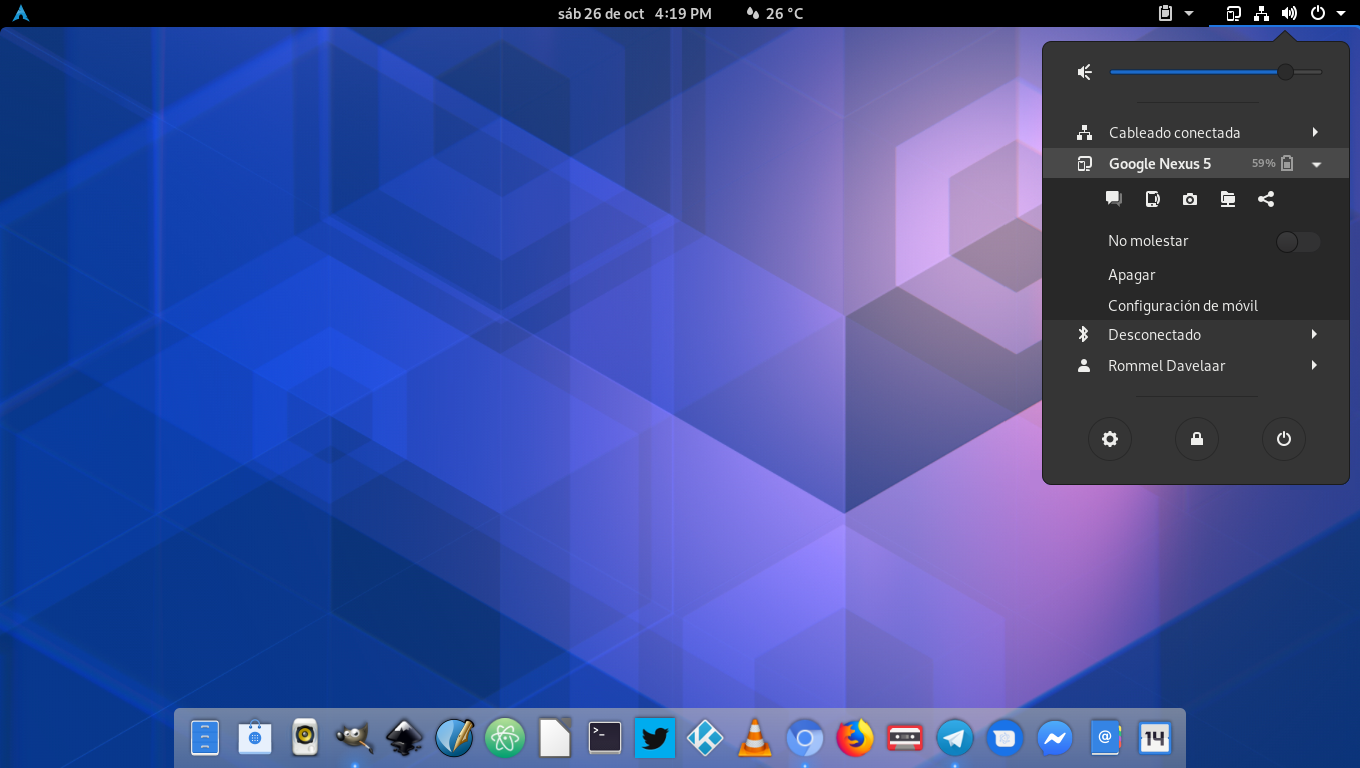Click the top bar volume icon
Viewport: 1360px width, 768px height.
pos(1290,13)
